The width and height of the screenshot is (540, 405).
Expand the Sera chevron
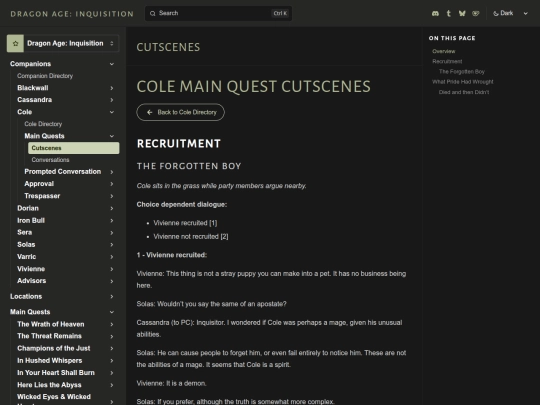112,233
